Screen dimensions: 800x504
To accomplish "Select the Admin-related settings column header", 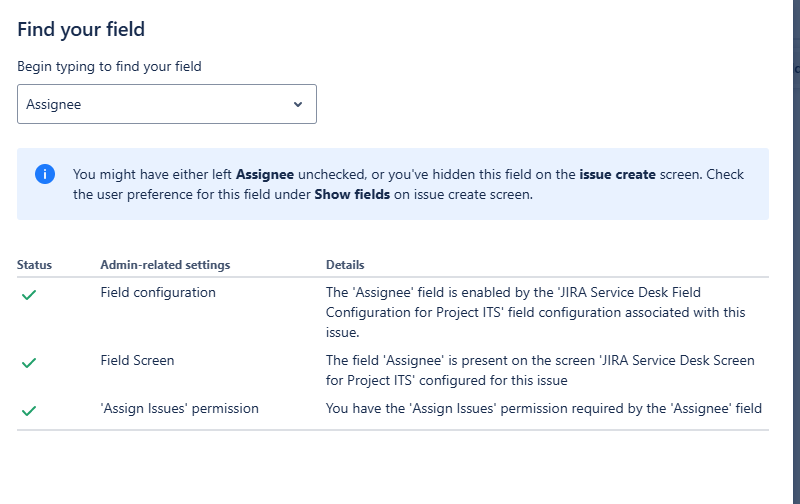I will click(x=165, y=265).
